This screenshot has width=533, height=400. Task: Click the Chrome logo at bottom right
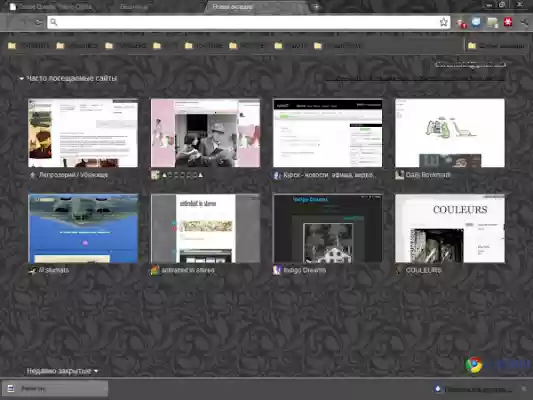[x=474, y=365]
